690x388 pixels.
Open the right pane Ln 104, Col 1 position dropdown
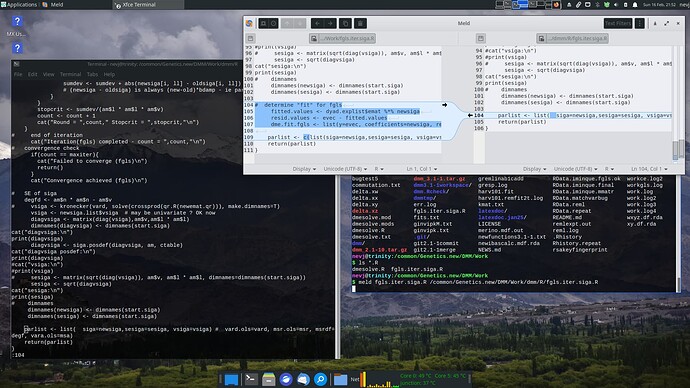pos(650,169)
